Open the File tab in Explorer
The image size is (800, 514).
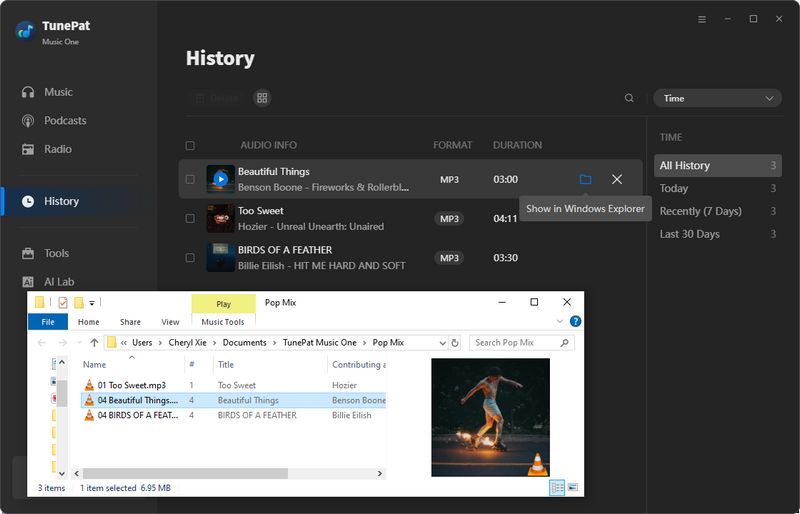(48, 322)
